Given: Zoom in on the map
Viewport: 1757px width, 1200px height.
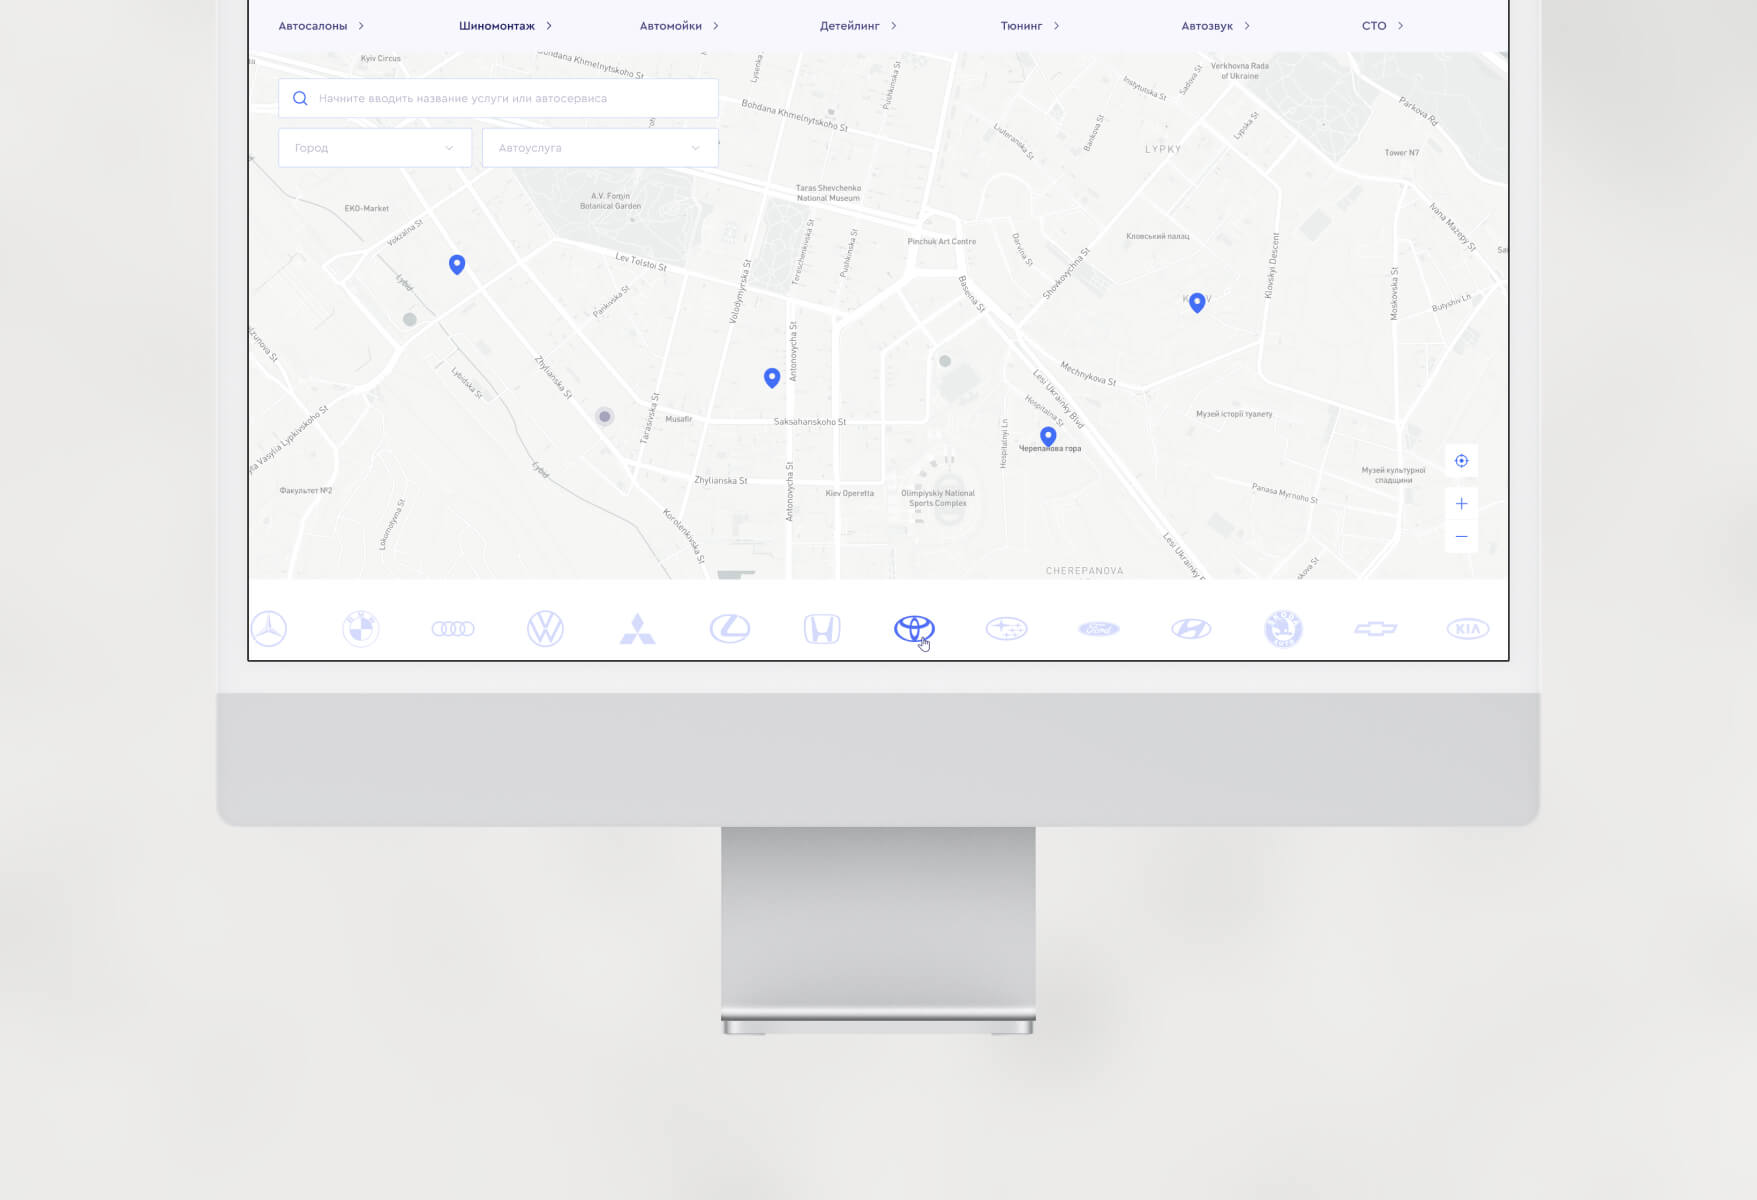Looking at the screenshot, I should [x=1461, y=504].
